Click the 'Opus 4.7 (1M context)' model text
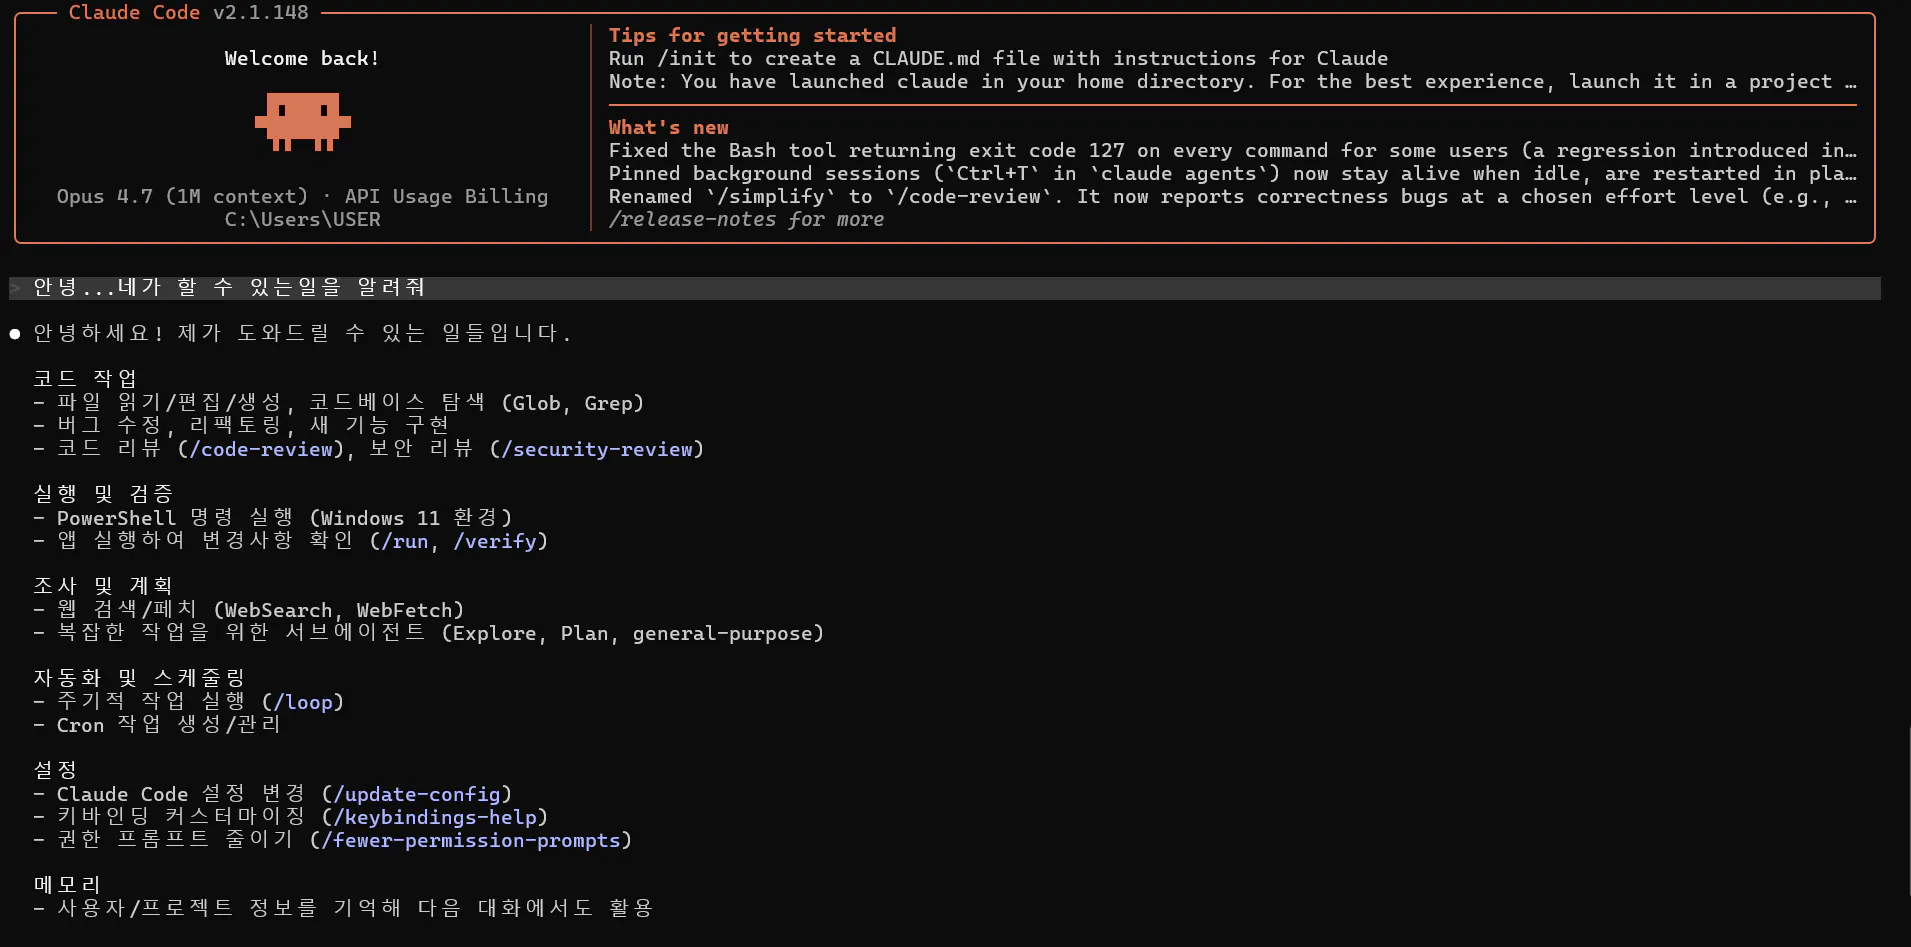The image size is (1911, 947). point(182,196)
